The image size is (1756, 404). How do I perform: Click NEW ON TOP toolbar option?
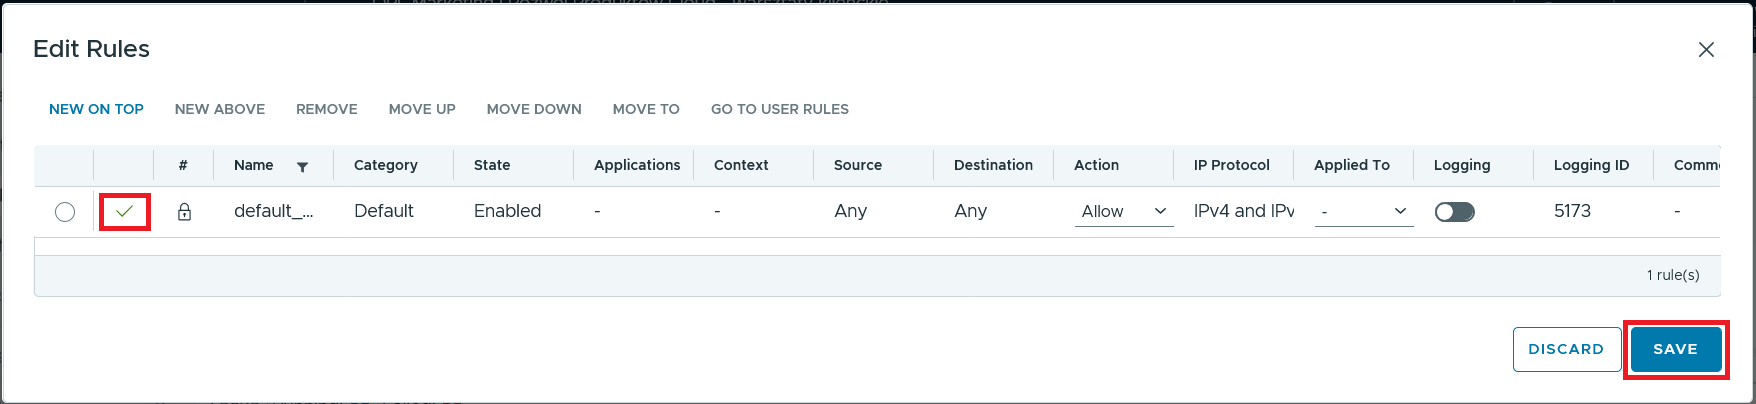click(96, 109)
